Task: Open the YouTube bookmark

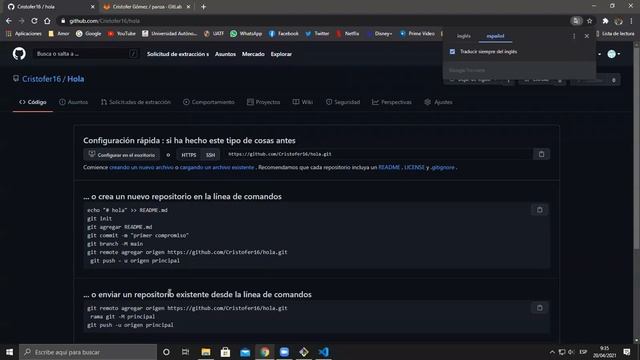Action: [122, 34]
